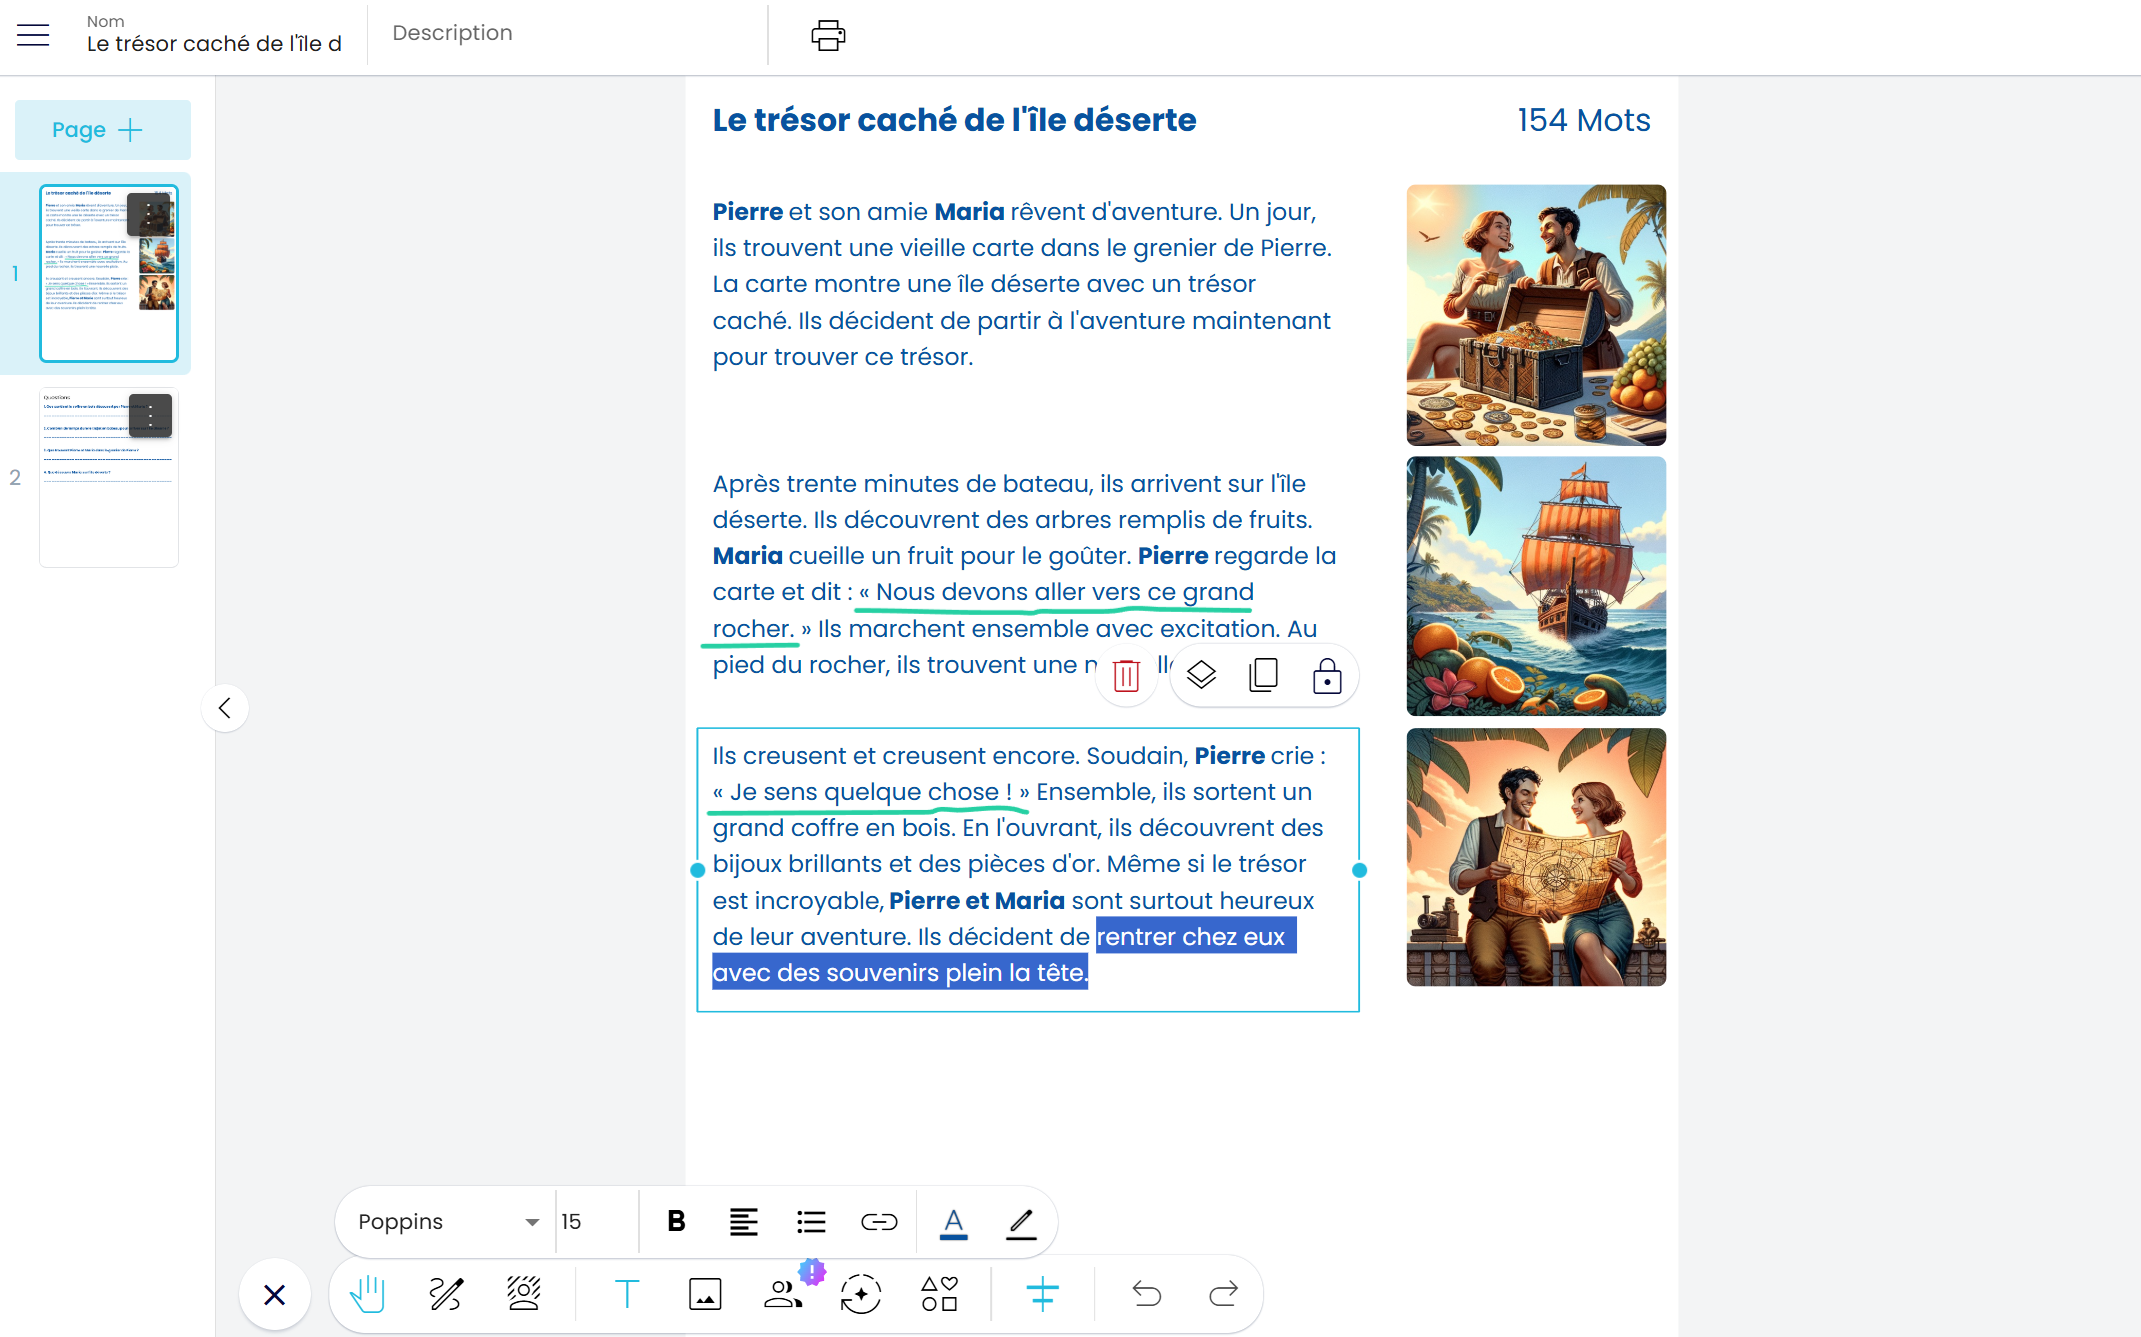Delete the selected text box
2141x1337 pixels.
tap(1126, 676)
